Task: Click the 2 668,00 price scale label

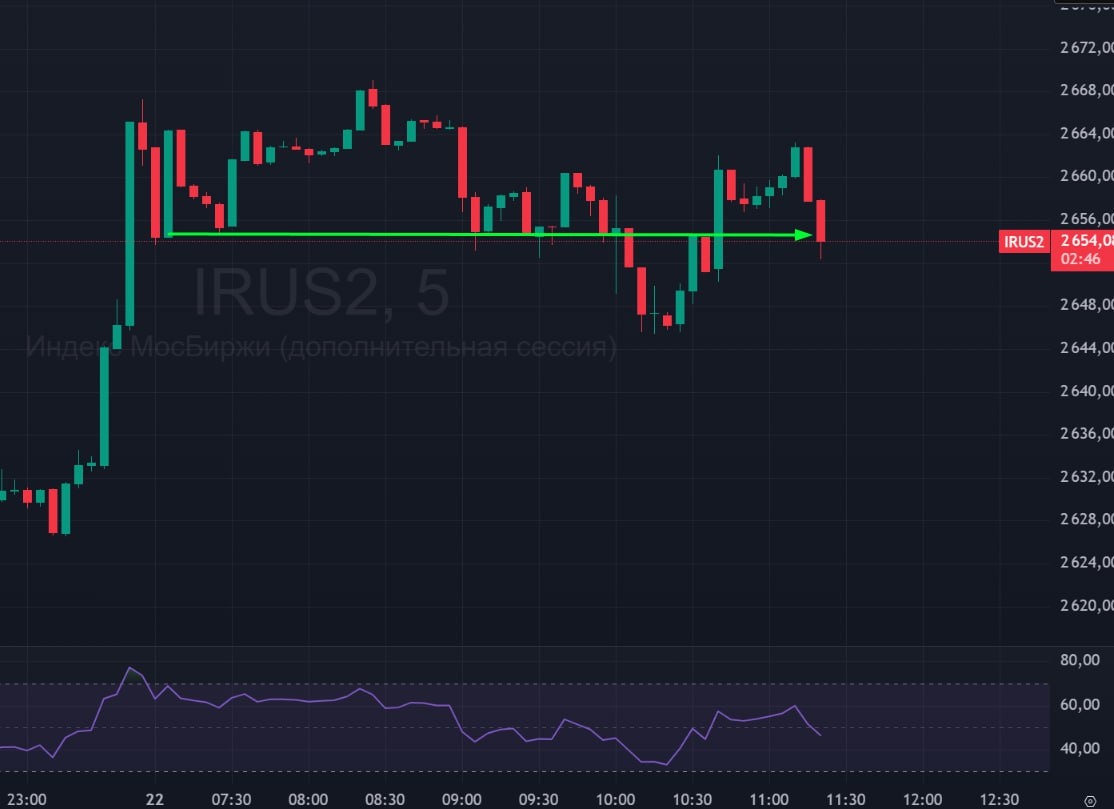Action: pyautogui.click(x=1086, y=90)
